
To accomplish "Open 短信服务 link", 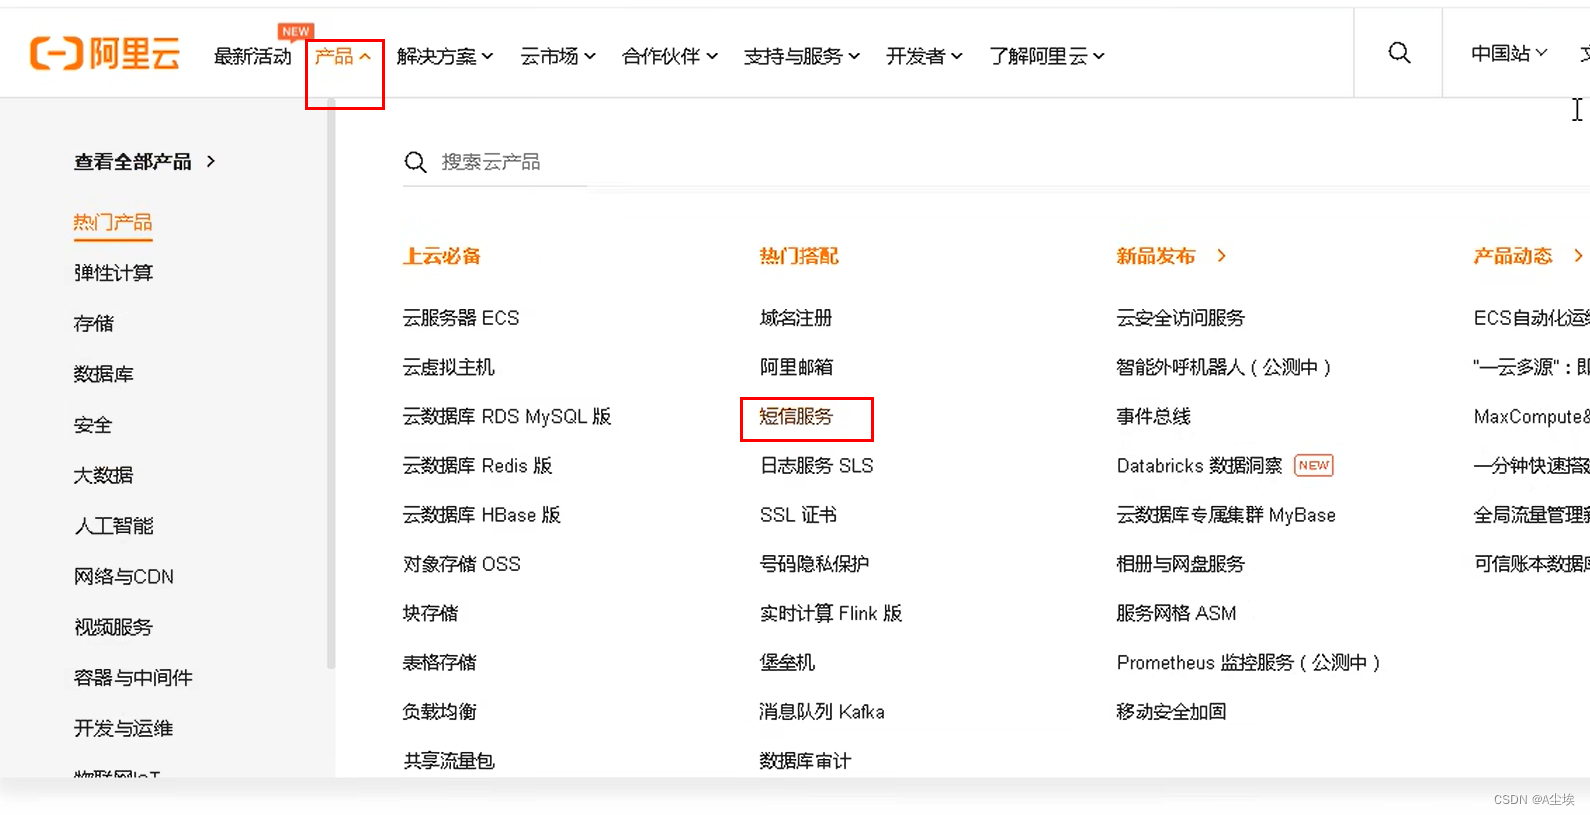I will click(796, 416).
